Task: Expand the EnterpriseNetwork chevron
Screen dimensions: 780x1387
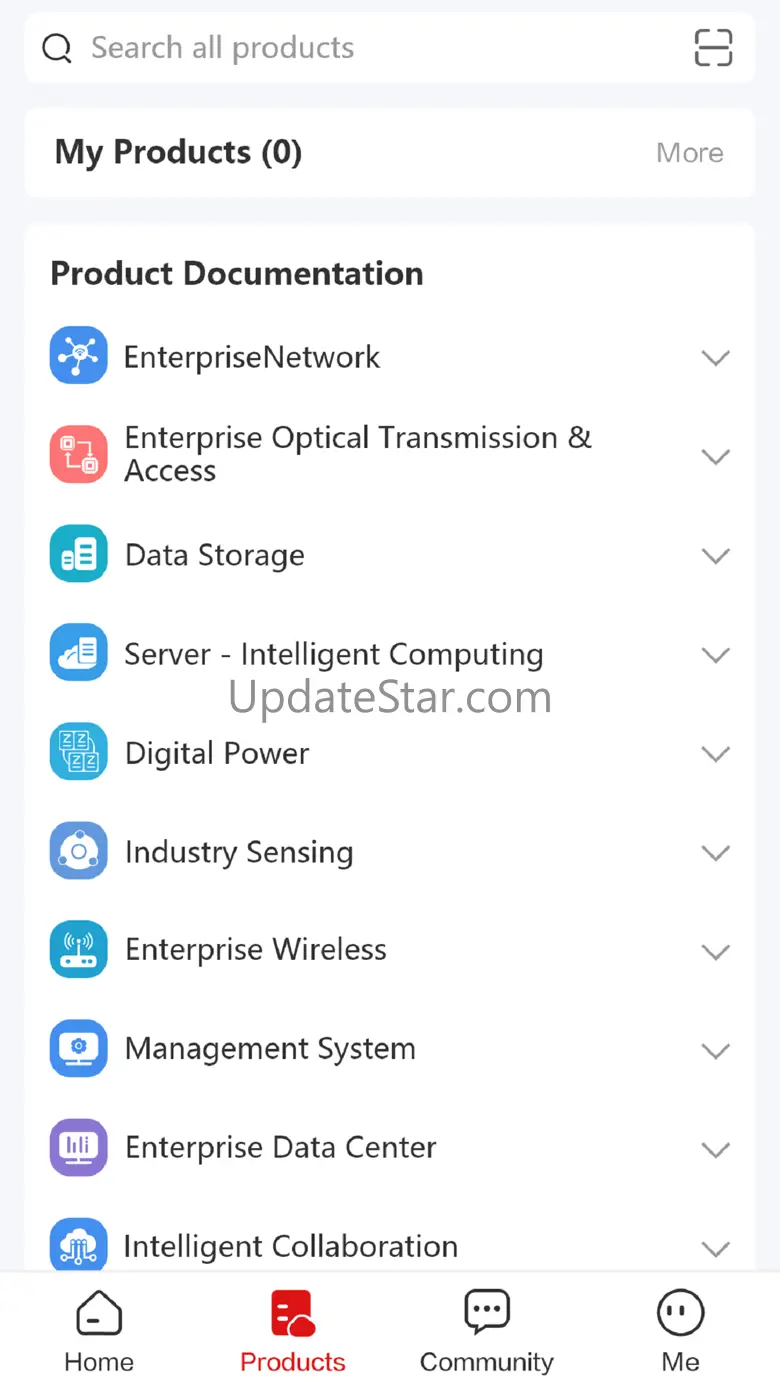Action: coord(715,357)
